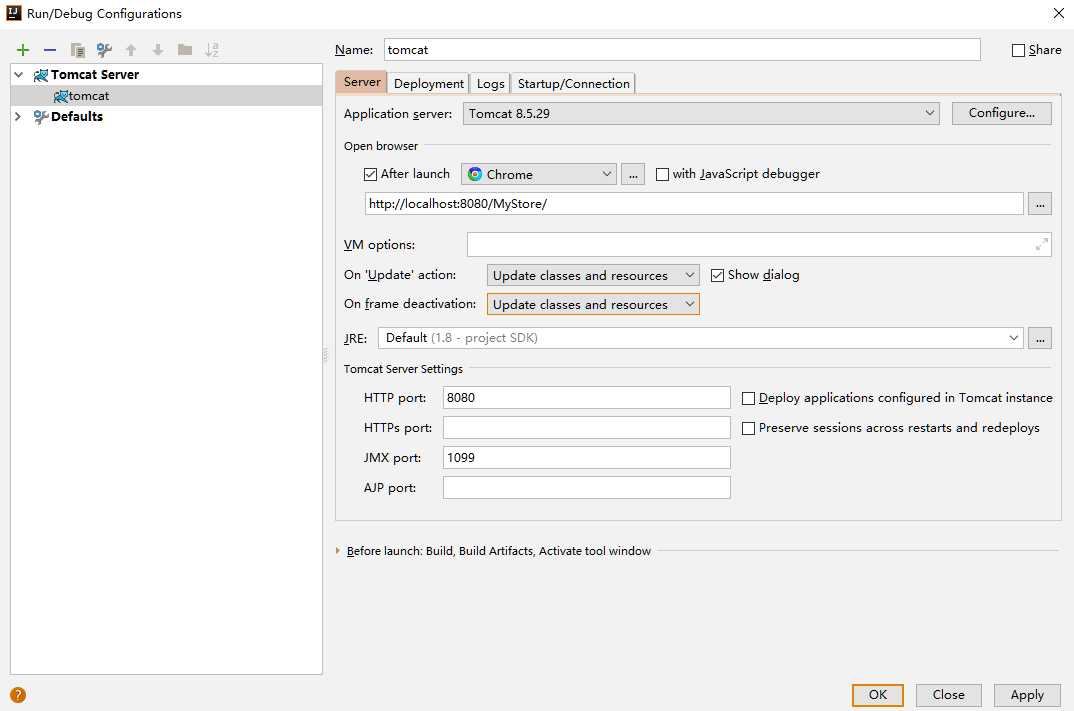This screenshot has width=1074, height=711.
Task: Move configuration up arrow
Action: click(131, 50)
